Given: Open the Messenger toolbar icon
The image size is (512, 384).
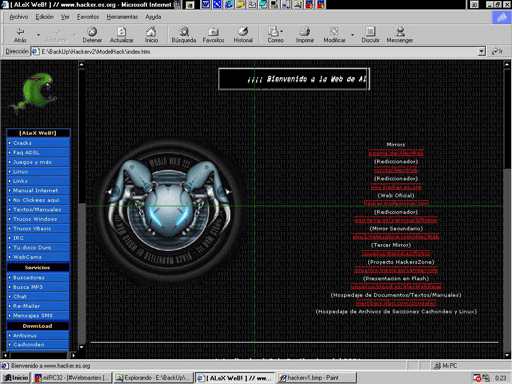Looking at the screenshot, I should coord(400,32).
